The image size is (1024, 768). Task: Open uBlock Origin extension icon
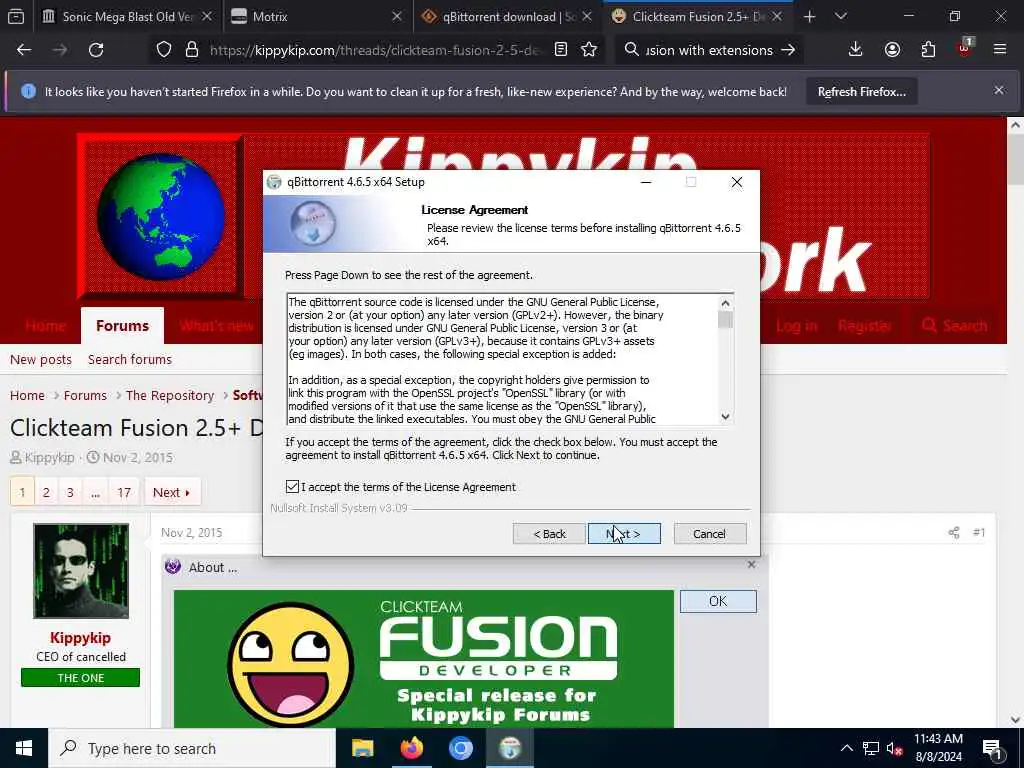click(965, 48)
